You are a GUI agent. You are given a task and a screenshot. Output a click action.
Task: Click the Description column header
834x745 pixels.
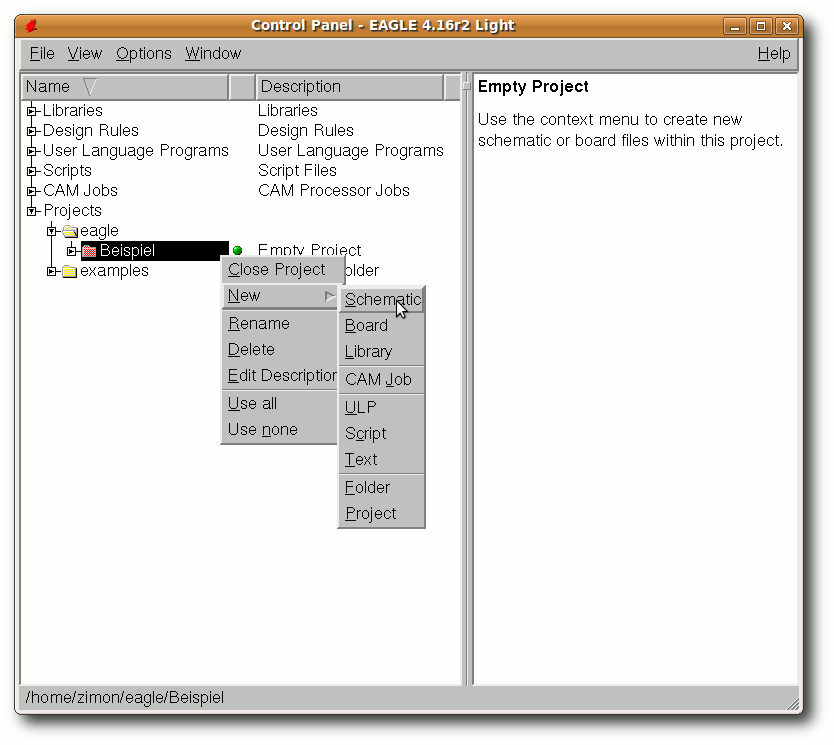coord(349,87)
